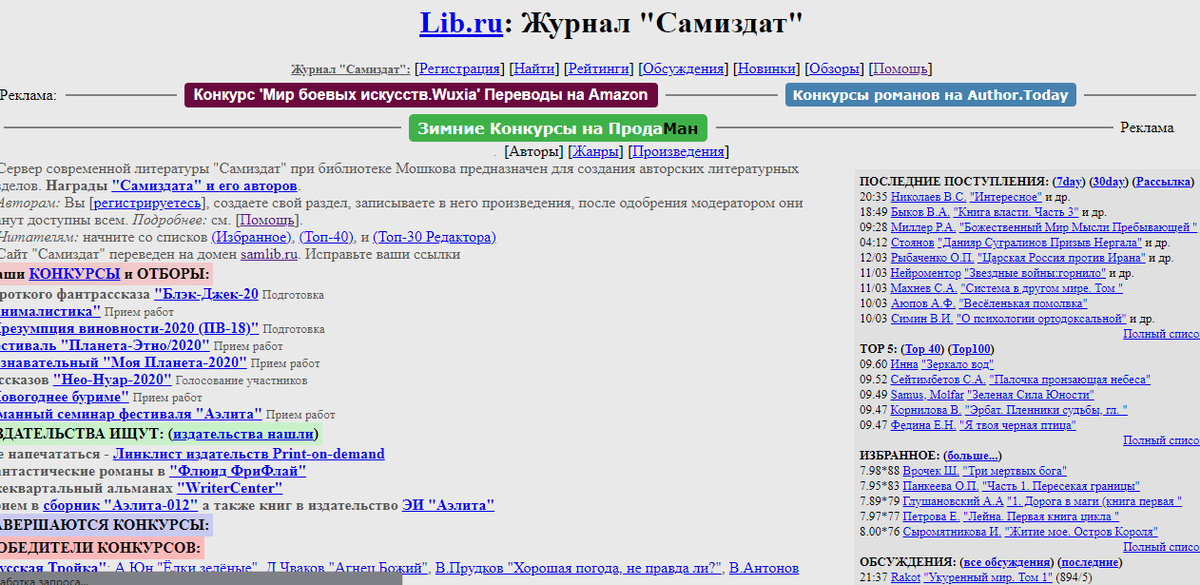Open the 'ЭИ Аэлита' publisher link

click(x=448, y=505)
